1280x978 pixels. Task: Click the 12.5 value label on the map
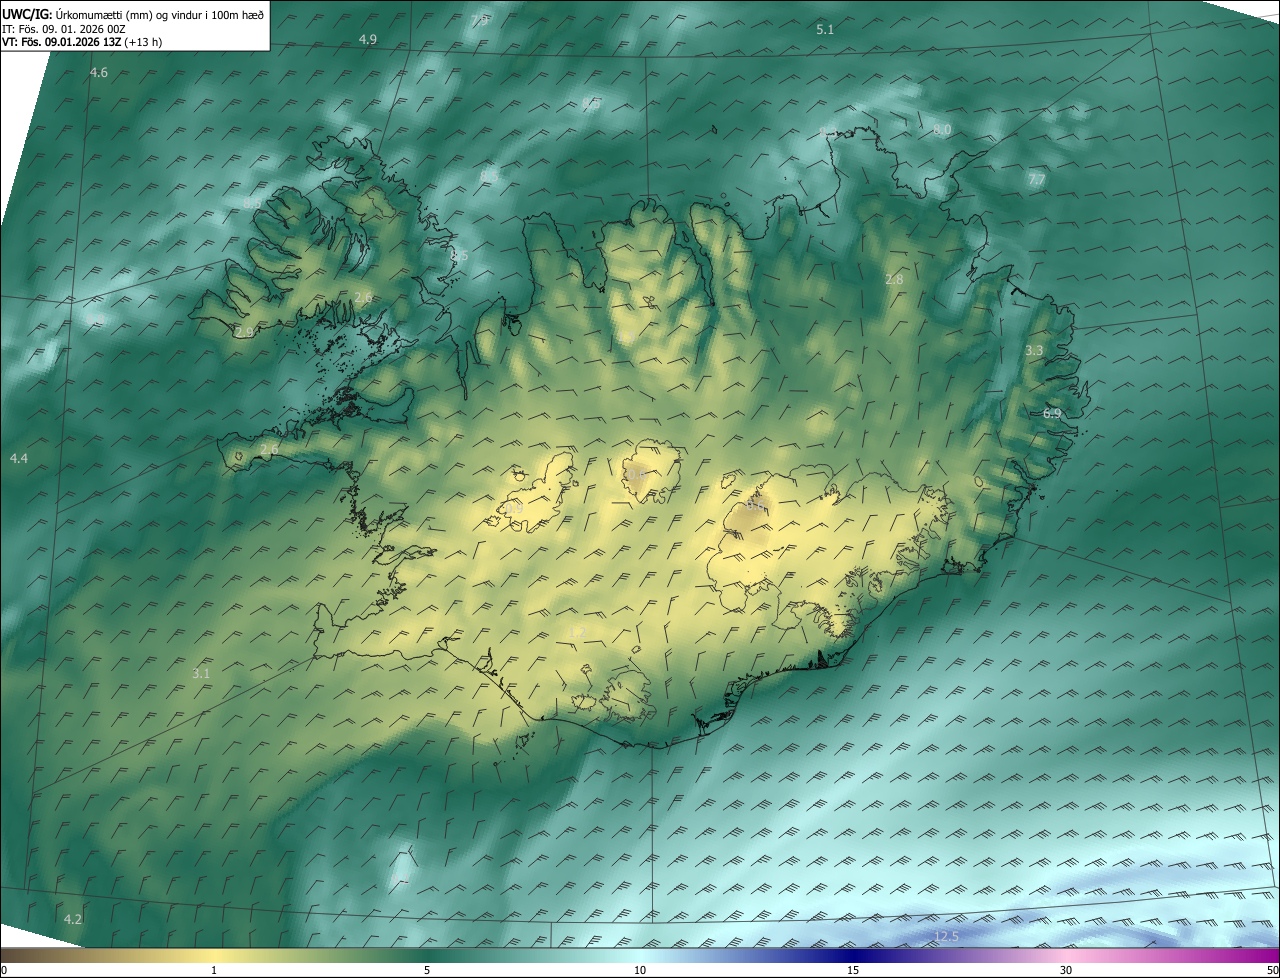coord(946,936)
